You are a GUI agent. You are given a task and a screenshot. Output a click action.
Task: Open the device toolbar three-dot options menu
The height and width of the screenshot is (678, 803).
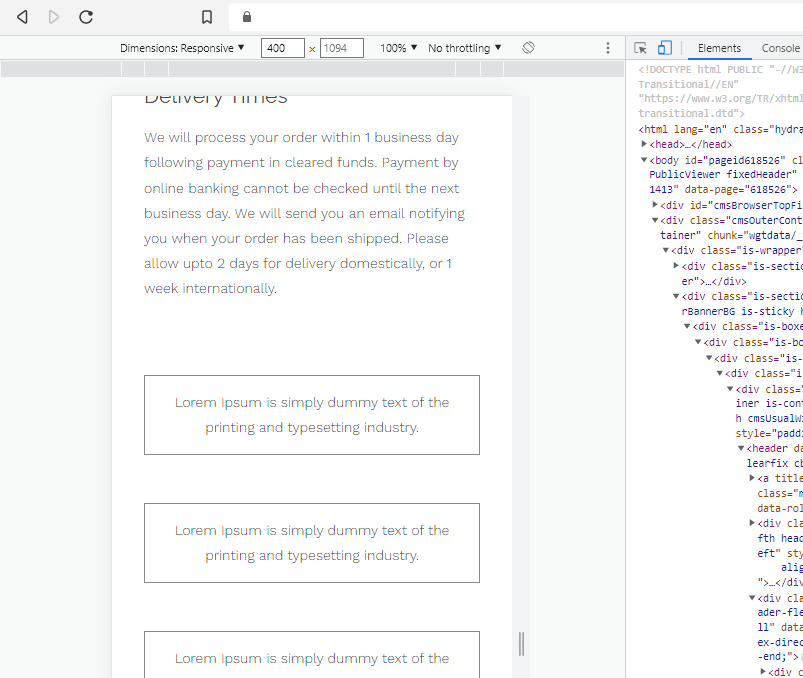click(x=608, y=48)
